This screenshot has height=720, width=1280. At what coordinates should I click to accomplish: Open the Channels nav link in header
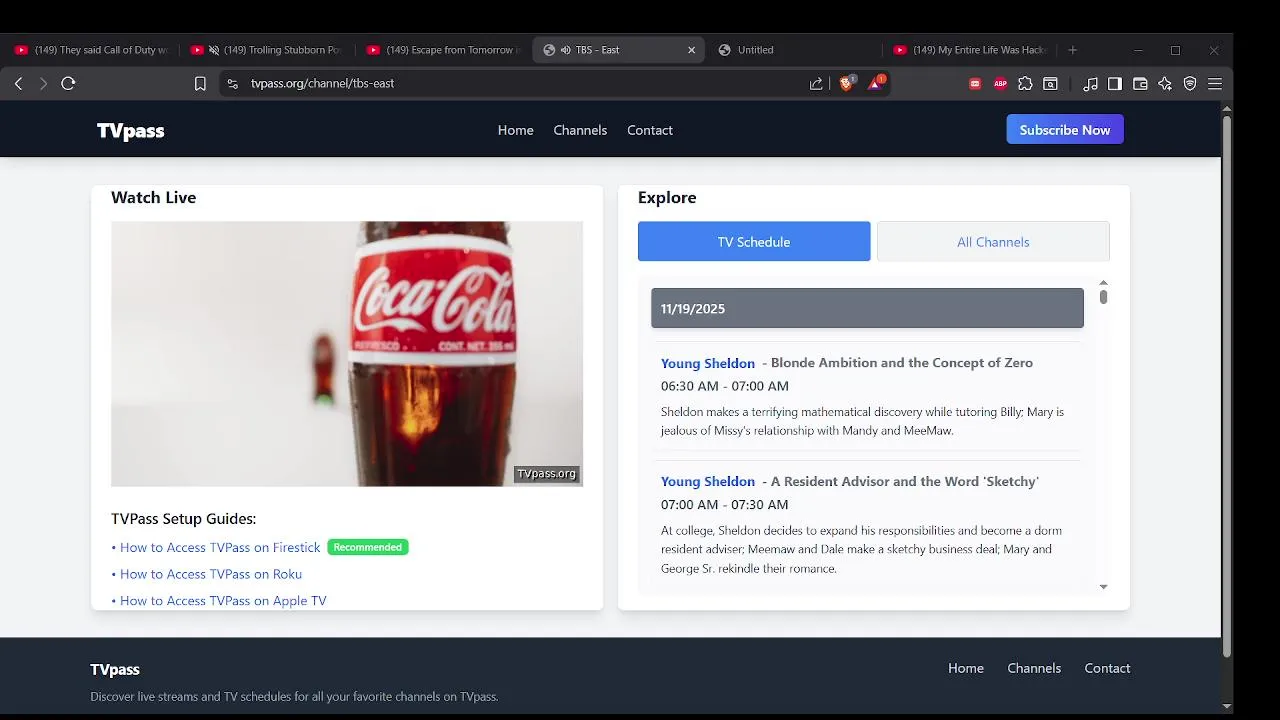580,130
